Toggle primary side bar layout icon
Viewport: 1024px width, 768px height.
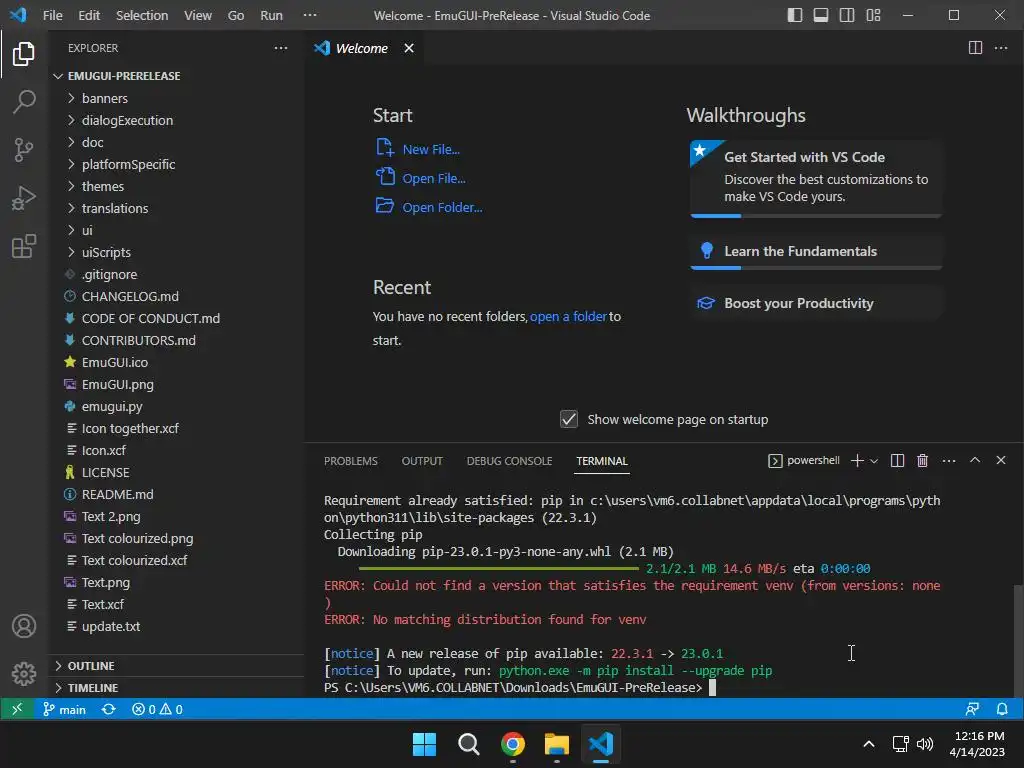795,15
